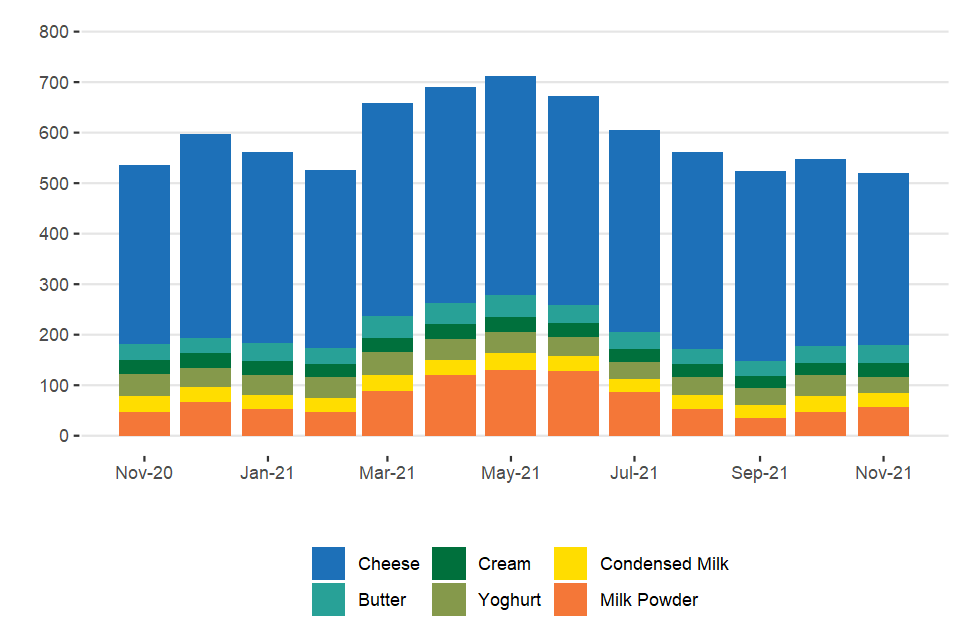Screen dimensions: 960x640
Task: Select the dark green Cream legend swatch
Action: 449,564
